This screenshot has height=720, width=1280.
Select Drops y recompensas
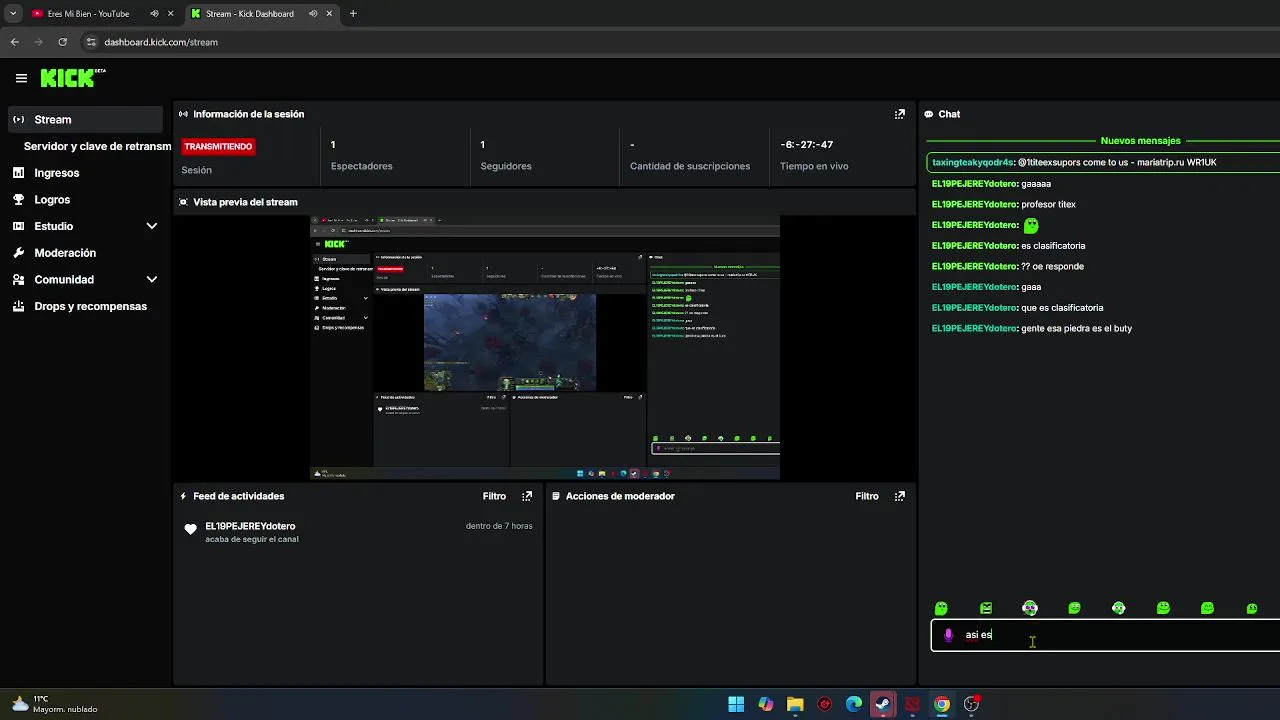[90, 306]
